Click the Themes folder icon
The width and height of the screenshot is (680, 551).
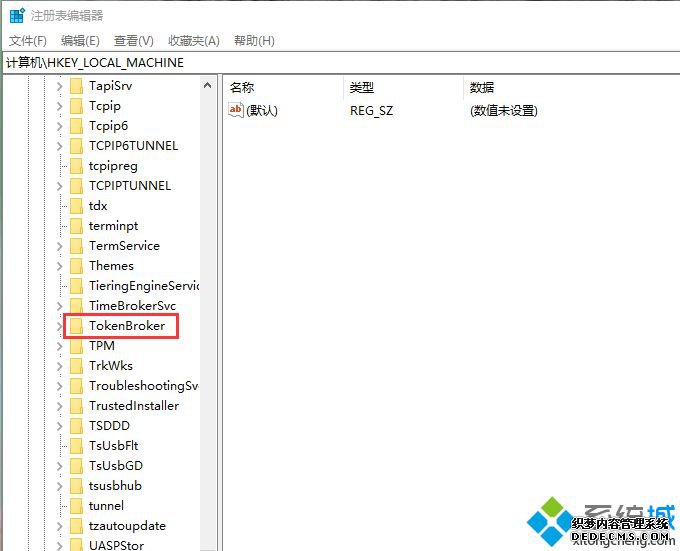point(76,266)
